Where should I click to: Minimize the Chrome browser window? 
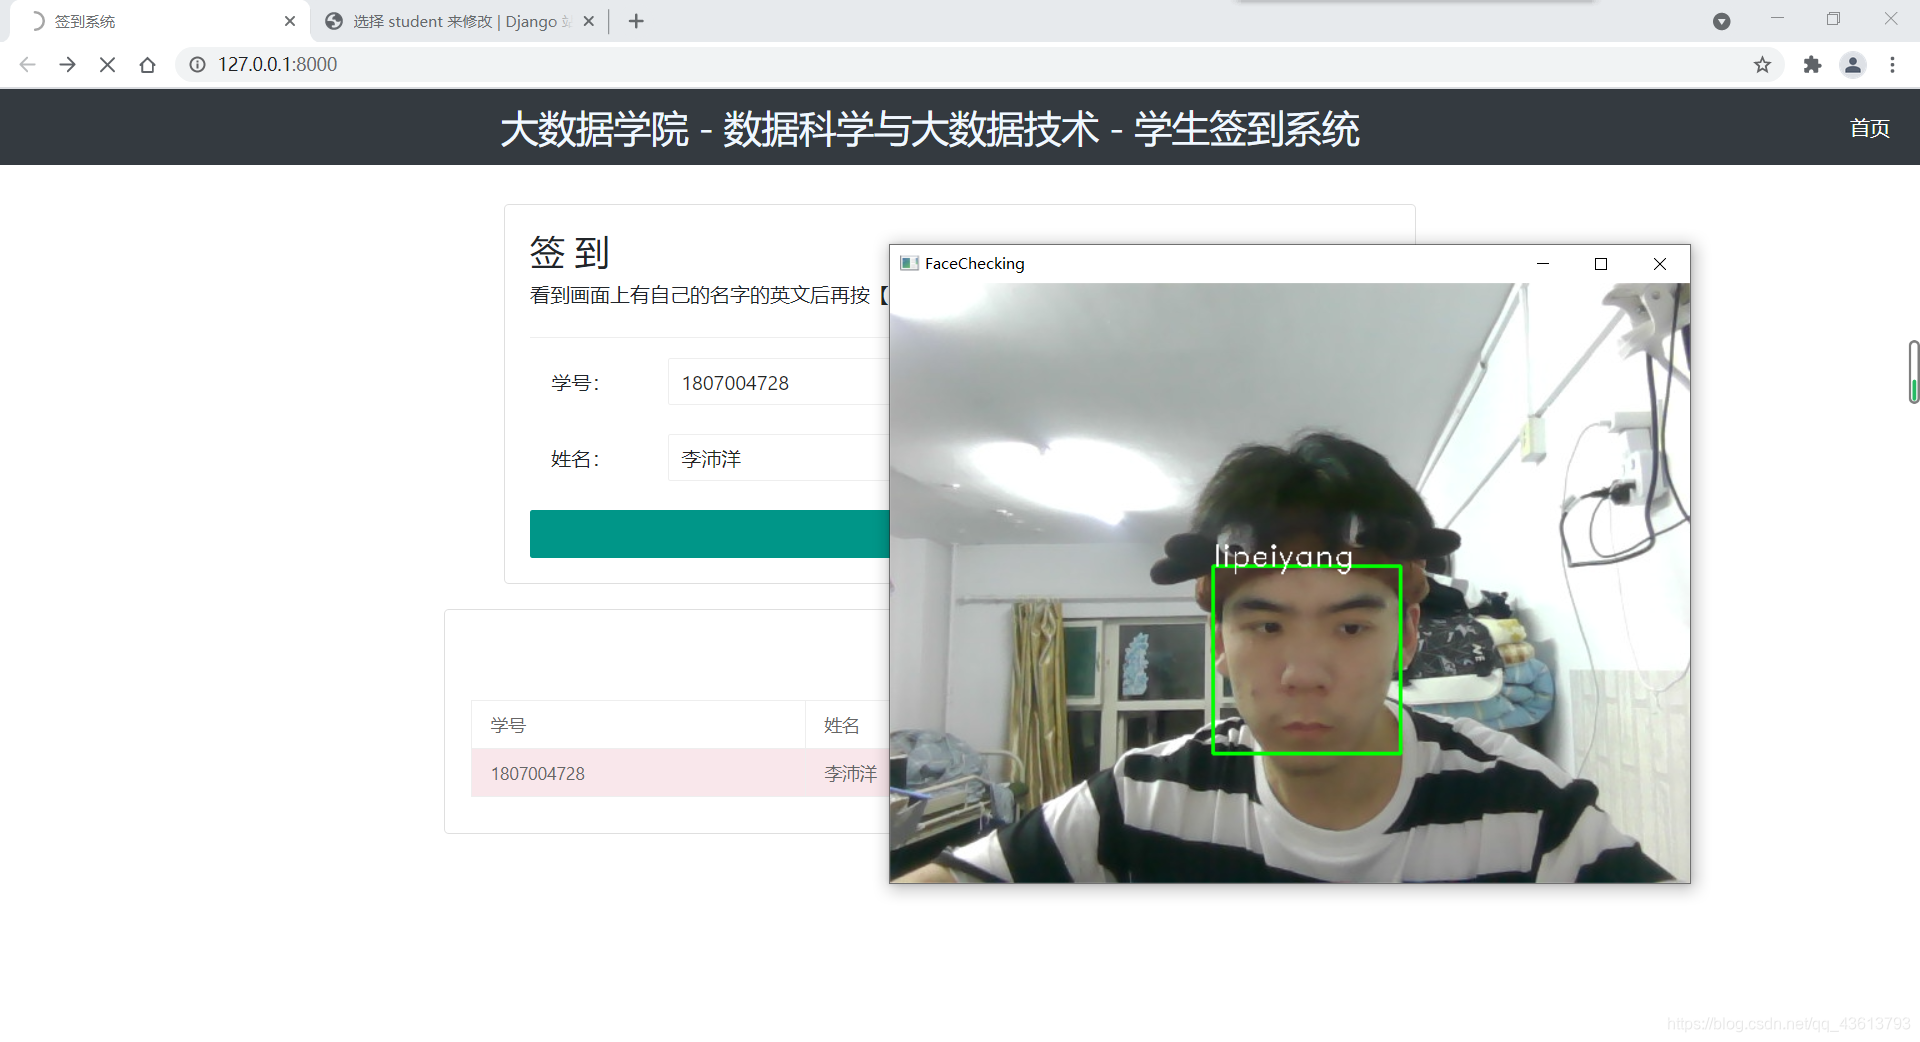click(1777, 19)
